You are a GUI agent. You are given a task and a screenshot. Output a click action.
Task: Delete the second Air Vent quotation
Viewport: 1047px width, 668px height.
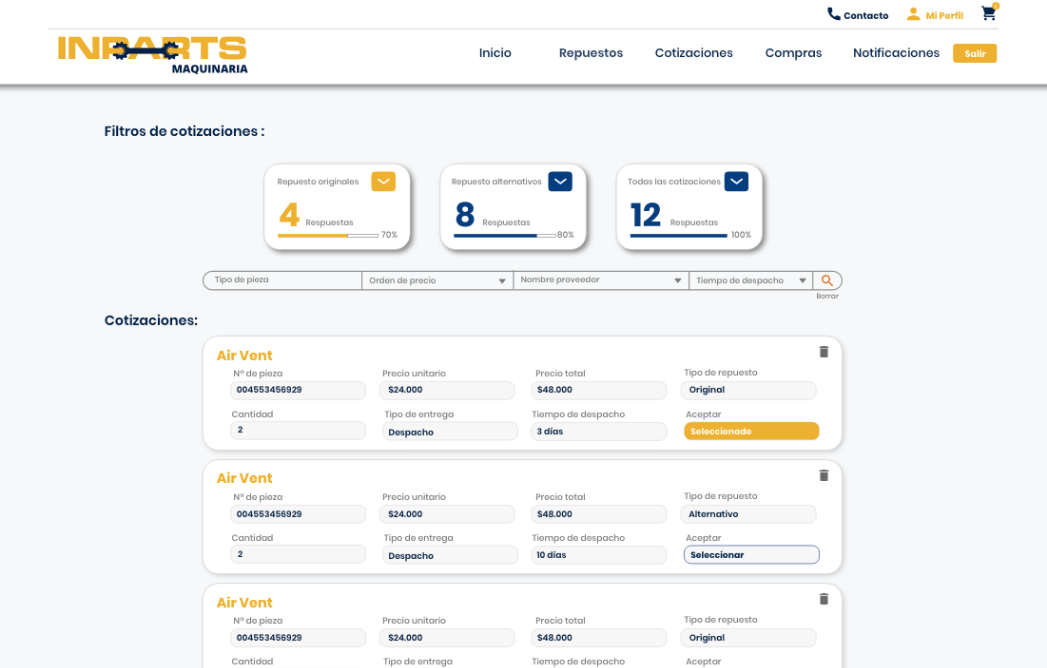click(x=823, y=475)
